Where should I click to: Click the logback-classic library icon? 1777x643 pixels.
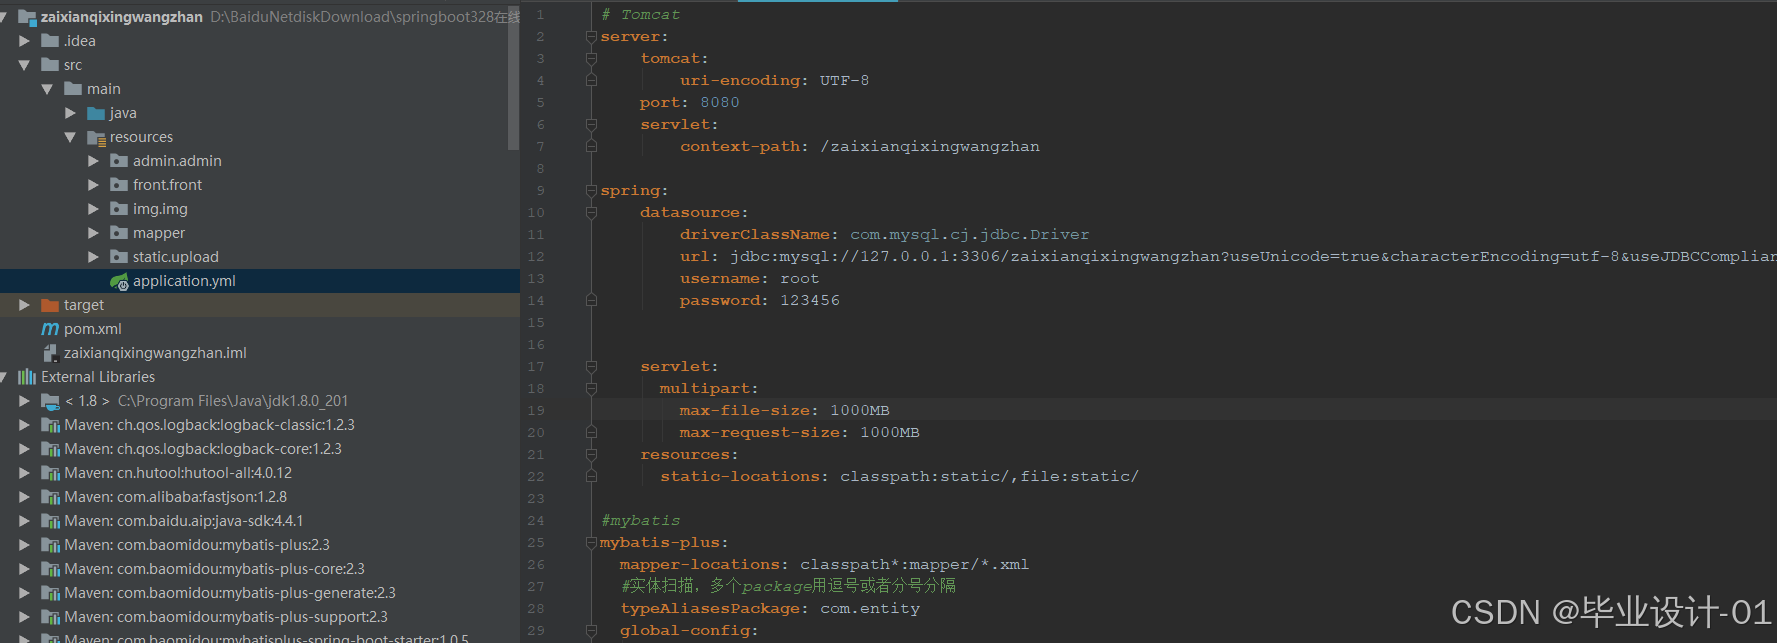click(50, 425)
